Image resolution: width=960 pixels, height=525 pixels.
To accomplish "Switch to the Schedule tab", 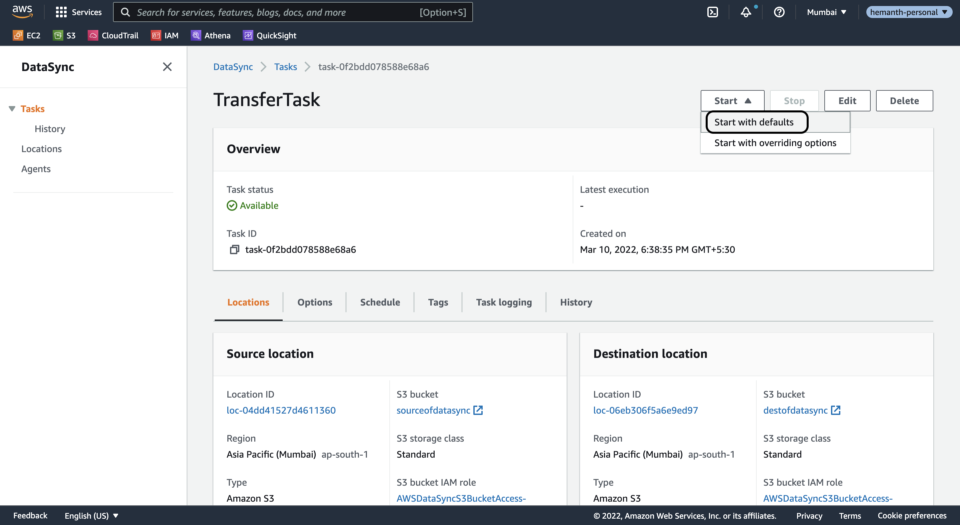I will tap(380, 302).
